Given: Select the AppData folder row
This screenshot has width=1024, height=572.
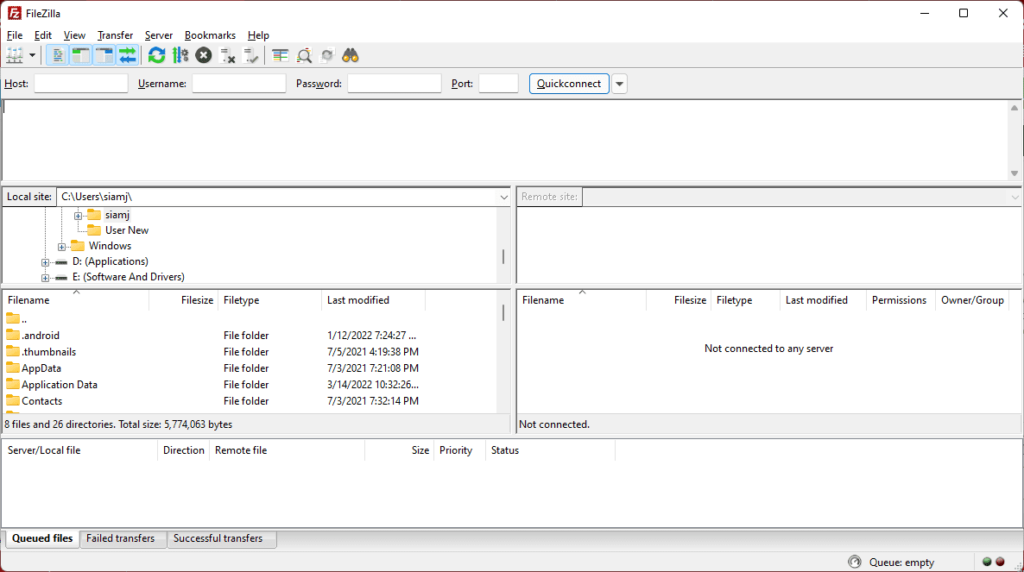Looking at the screenshot, I should click(x=251, y=368).
